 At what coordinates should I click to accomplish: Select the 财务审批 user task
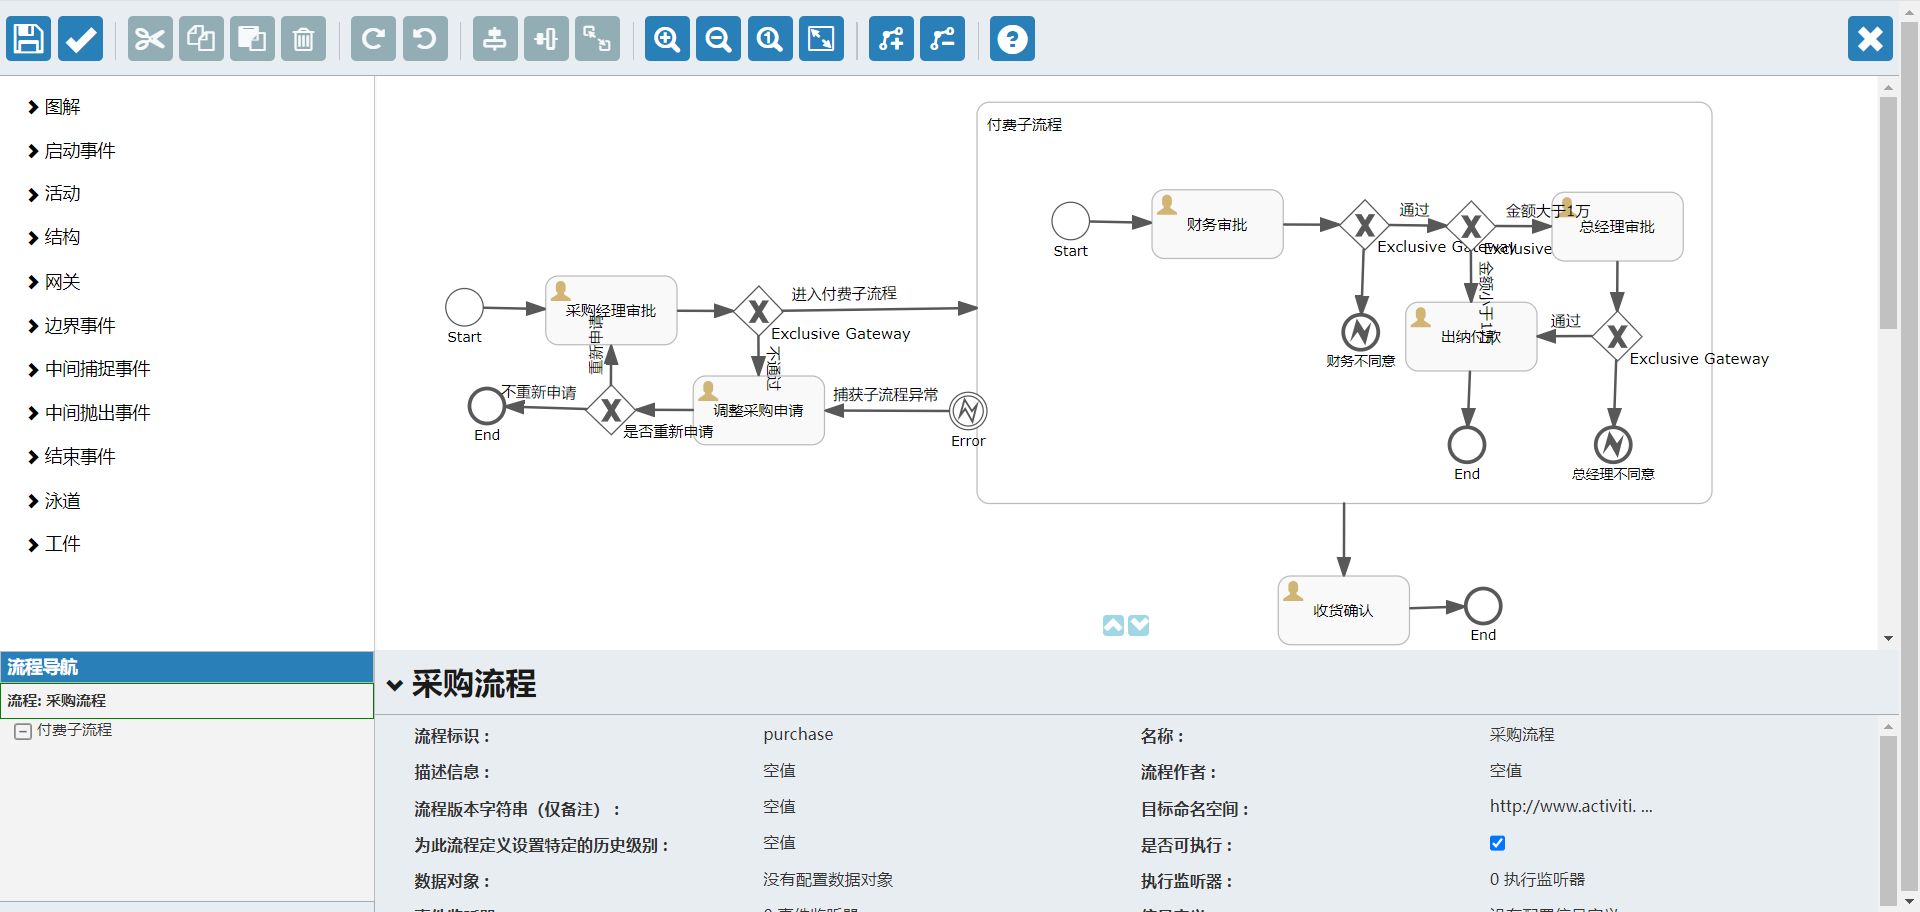coord(1217,225)
